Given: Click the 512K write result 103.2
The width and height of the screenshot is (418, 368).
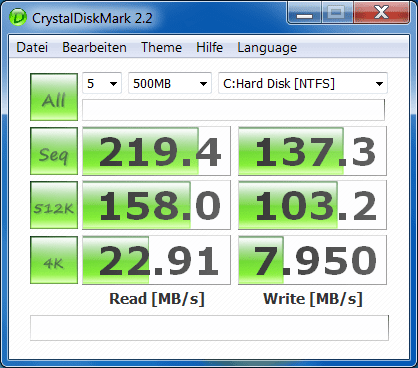Looking at the screenshot, I should 312,205.
